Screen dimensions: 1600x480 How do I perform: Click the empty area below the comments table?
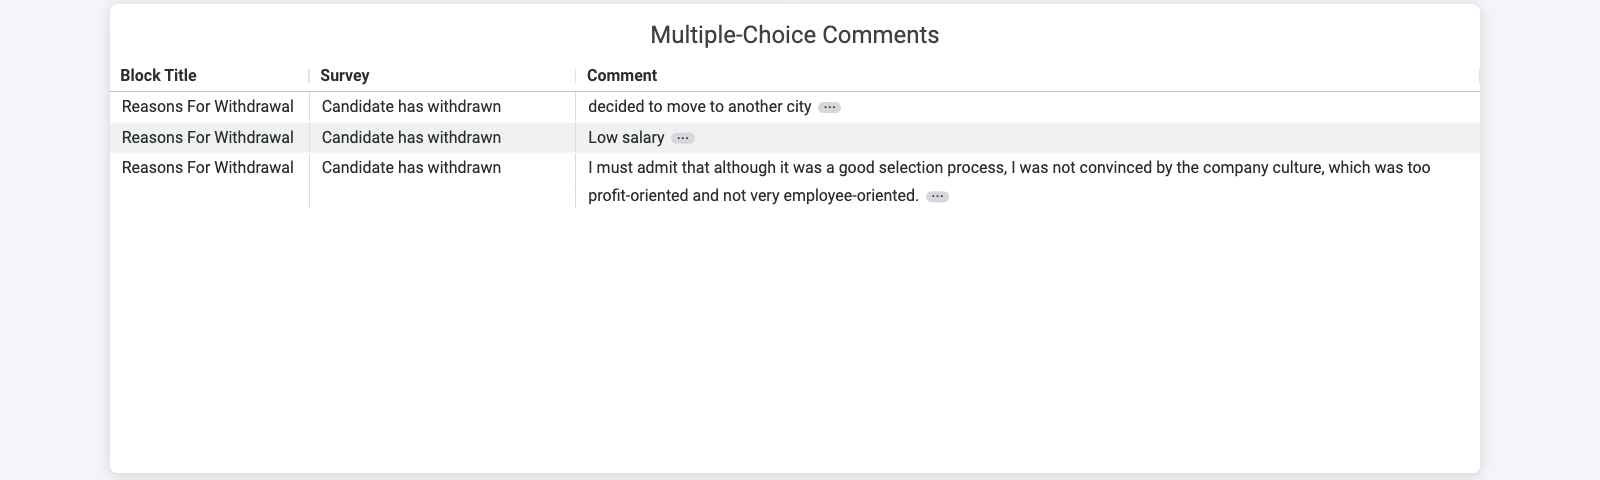[794, 340]
